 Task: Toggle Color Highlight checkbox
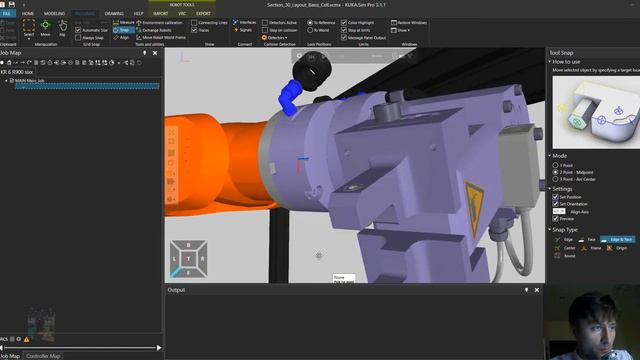[344, 23]
